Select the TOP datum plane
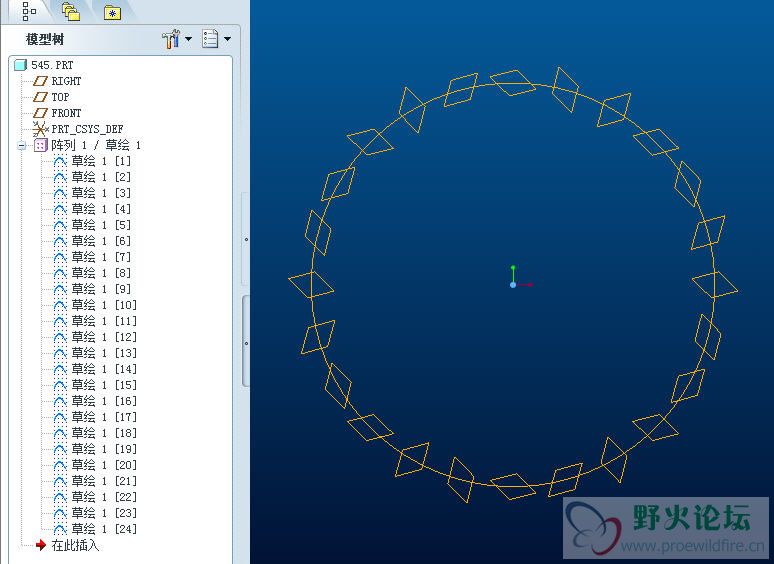Viewport: 774px width, 564px height. point(60,97)
